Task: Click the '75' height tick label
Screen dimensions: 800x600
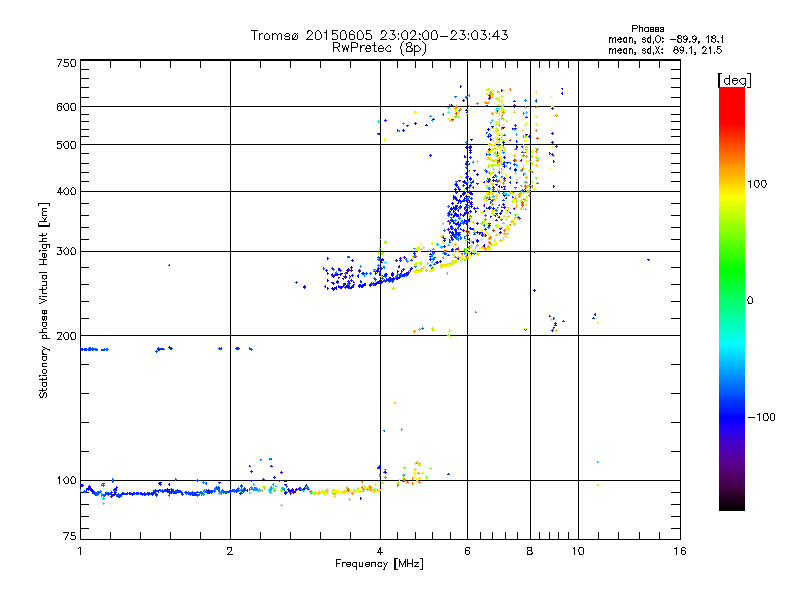Action: (70, 536)
